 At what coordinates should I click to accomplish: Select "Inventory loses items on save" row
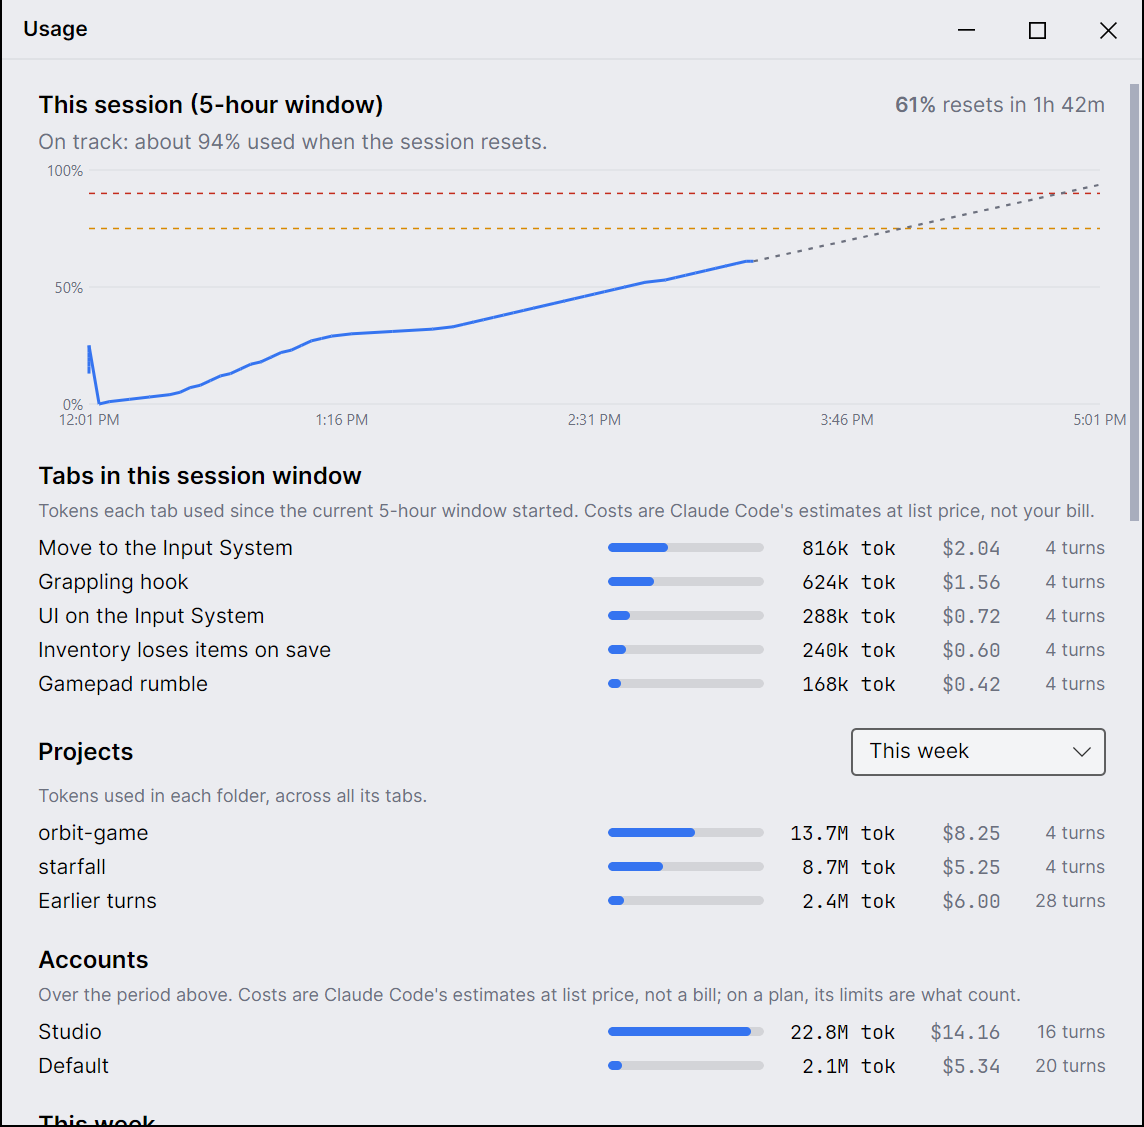click(x=571, y=650)
